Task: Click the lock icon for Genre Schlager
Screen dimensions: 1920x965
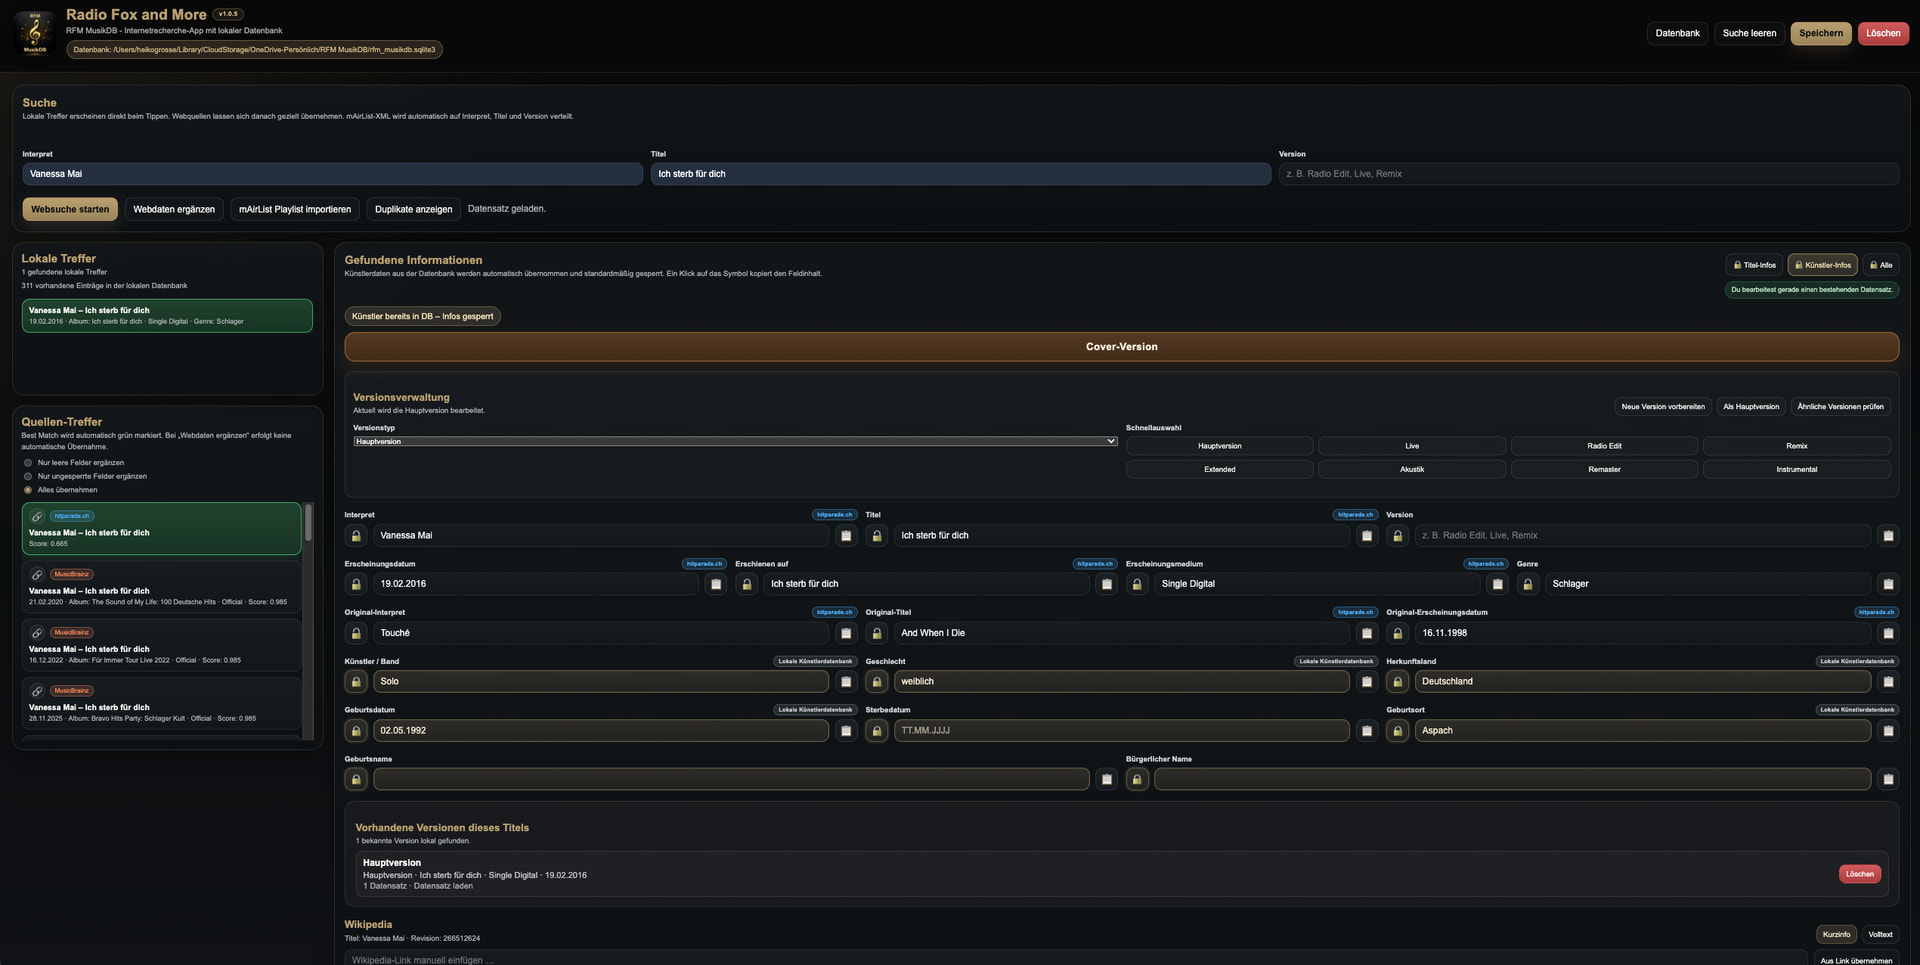Action: coord(1528,584)
